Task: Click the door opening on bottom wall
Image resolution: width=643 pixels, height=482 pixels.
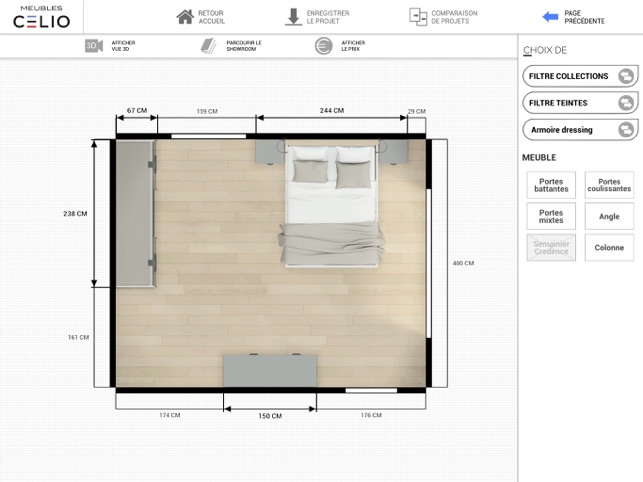Action: coord(371,390)
